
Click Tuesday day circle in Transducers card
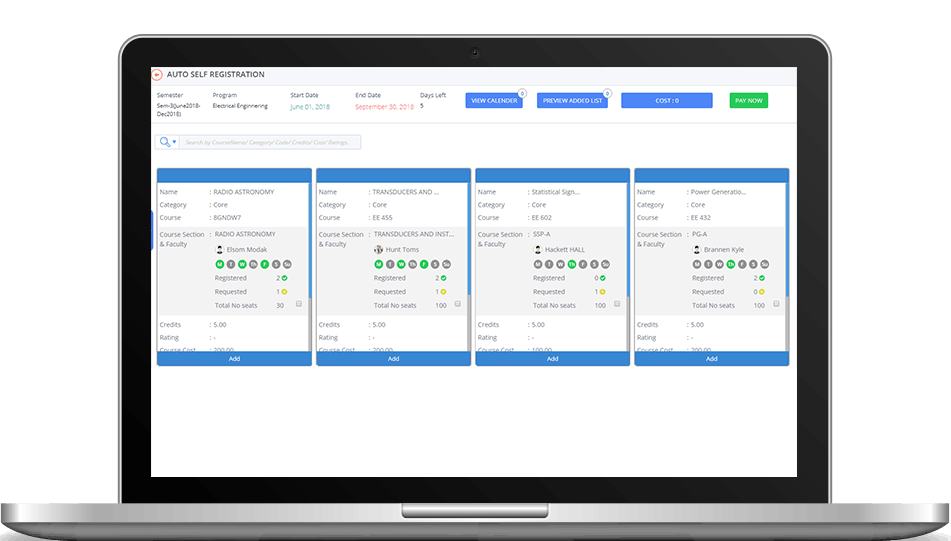(390, 264)
